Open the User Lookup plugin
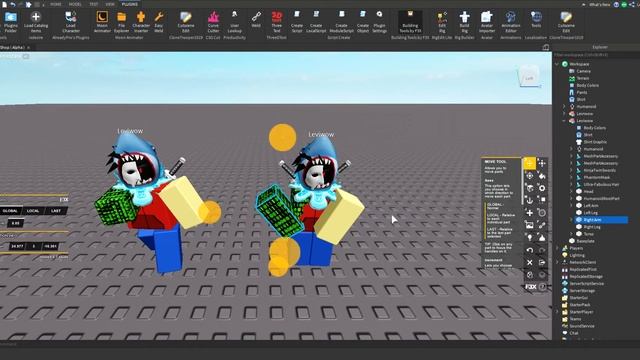The image size is (640, 360). point(234,22)
